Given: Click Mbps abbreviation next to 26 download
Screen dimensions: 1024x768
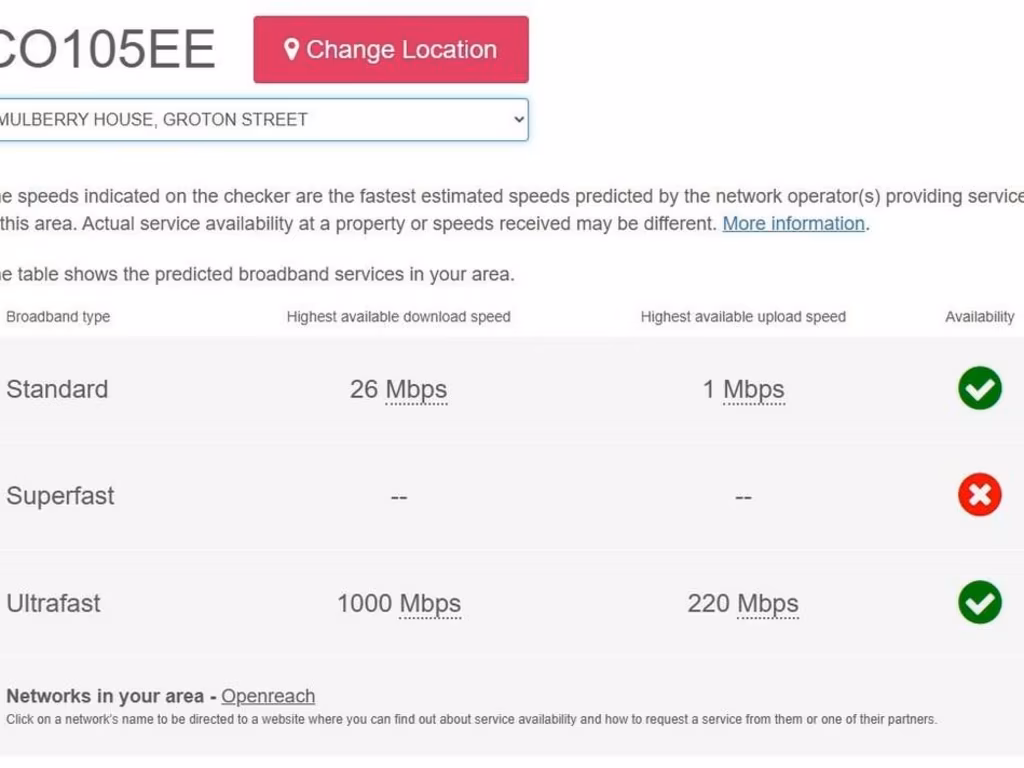Looking at the screenshot, I should pyautogui.click(x=416, y=389).
